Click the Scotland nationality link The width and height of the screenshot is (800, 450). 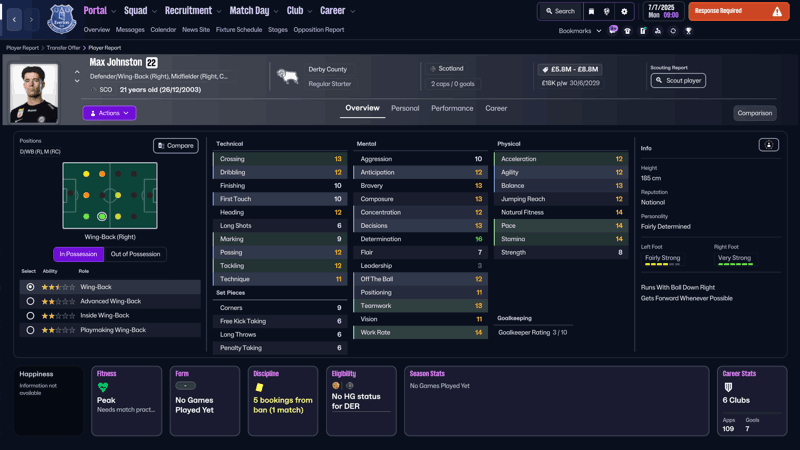coord(451,68)
